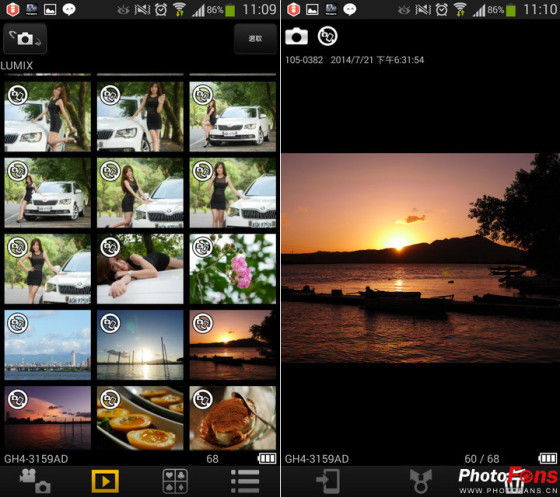Open the remote shooting camera tab
This screenshot has height=497, width=560.
coord(35,481)
